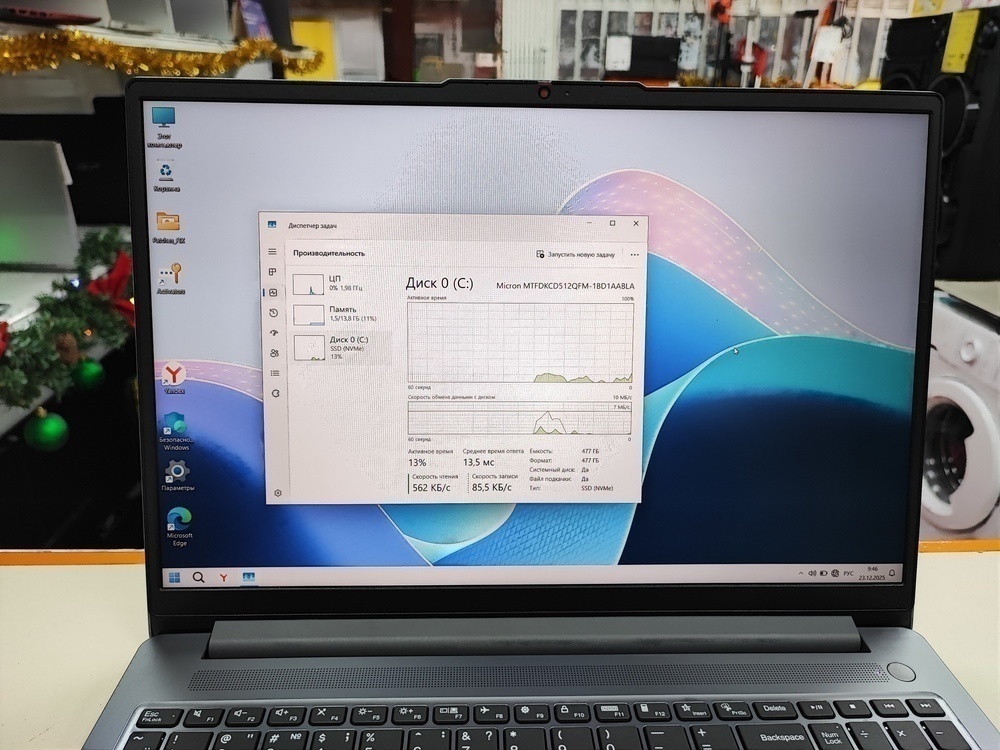1000x750 pixels.
Task: Open the three-dot overflow menu
Action: 634,254
